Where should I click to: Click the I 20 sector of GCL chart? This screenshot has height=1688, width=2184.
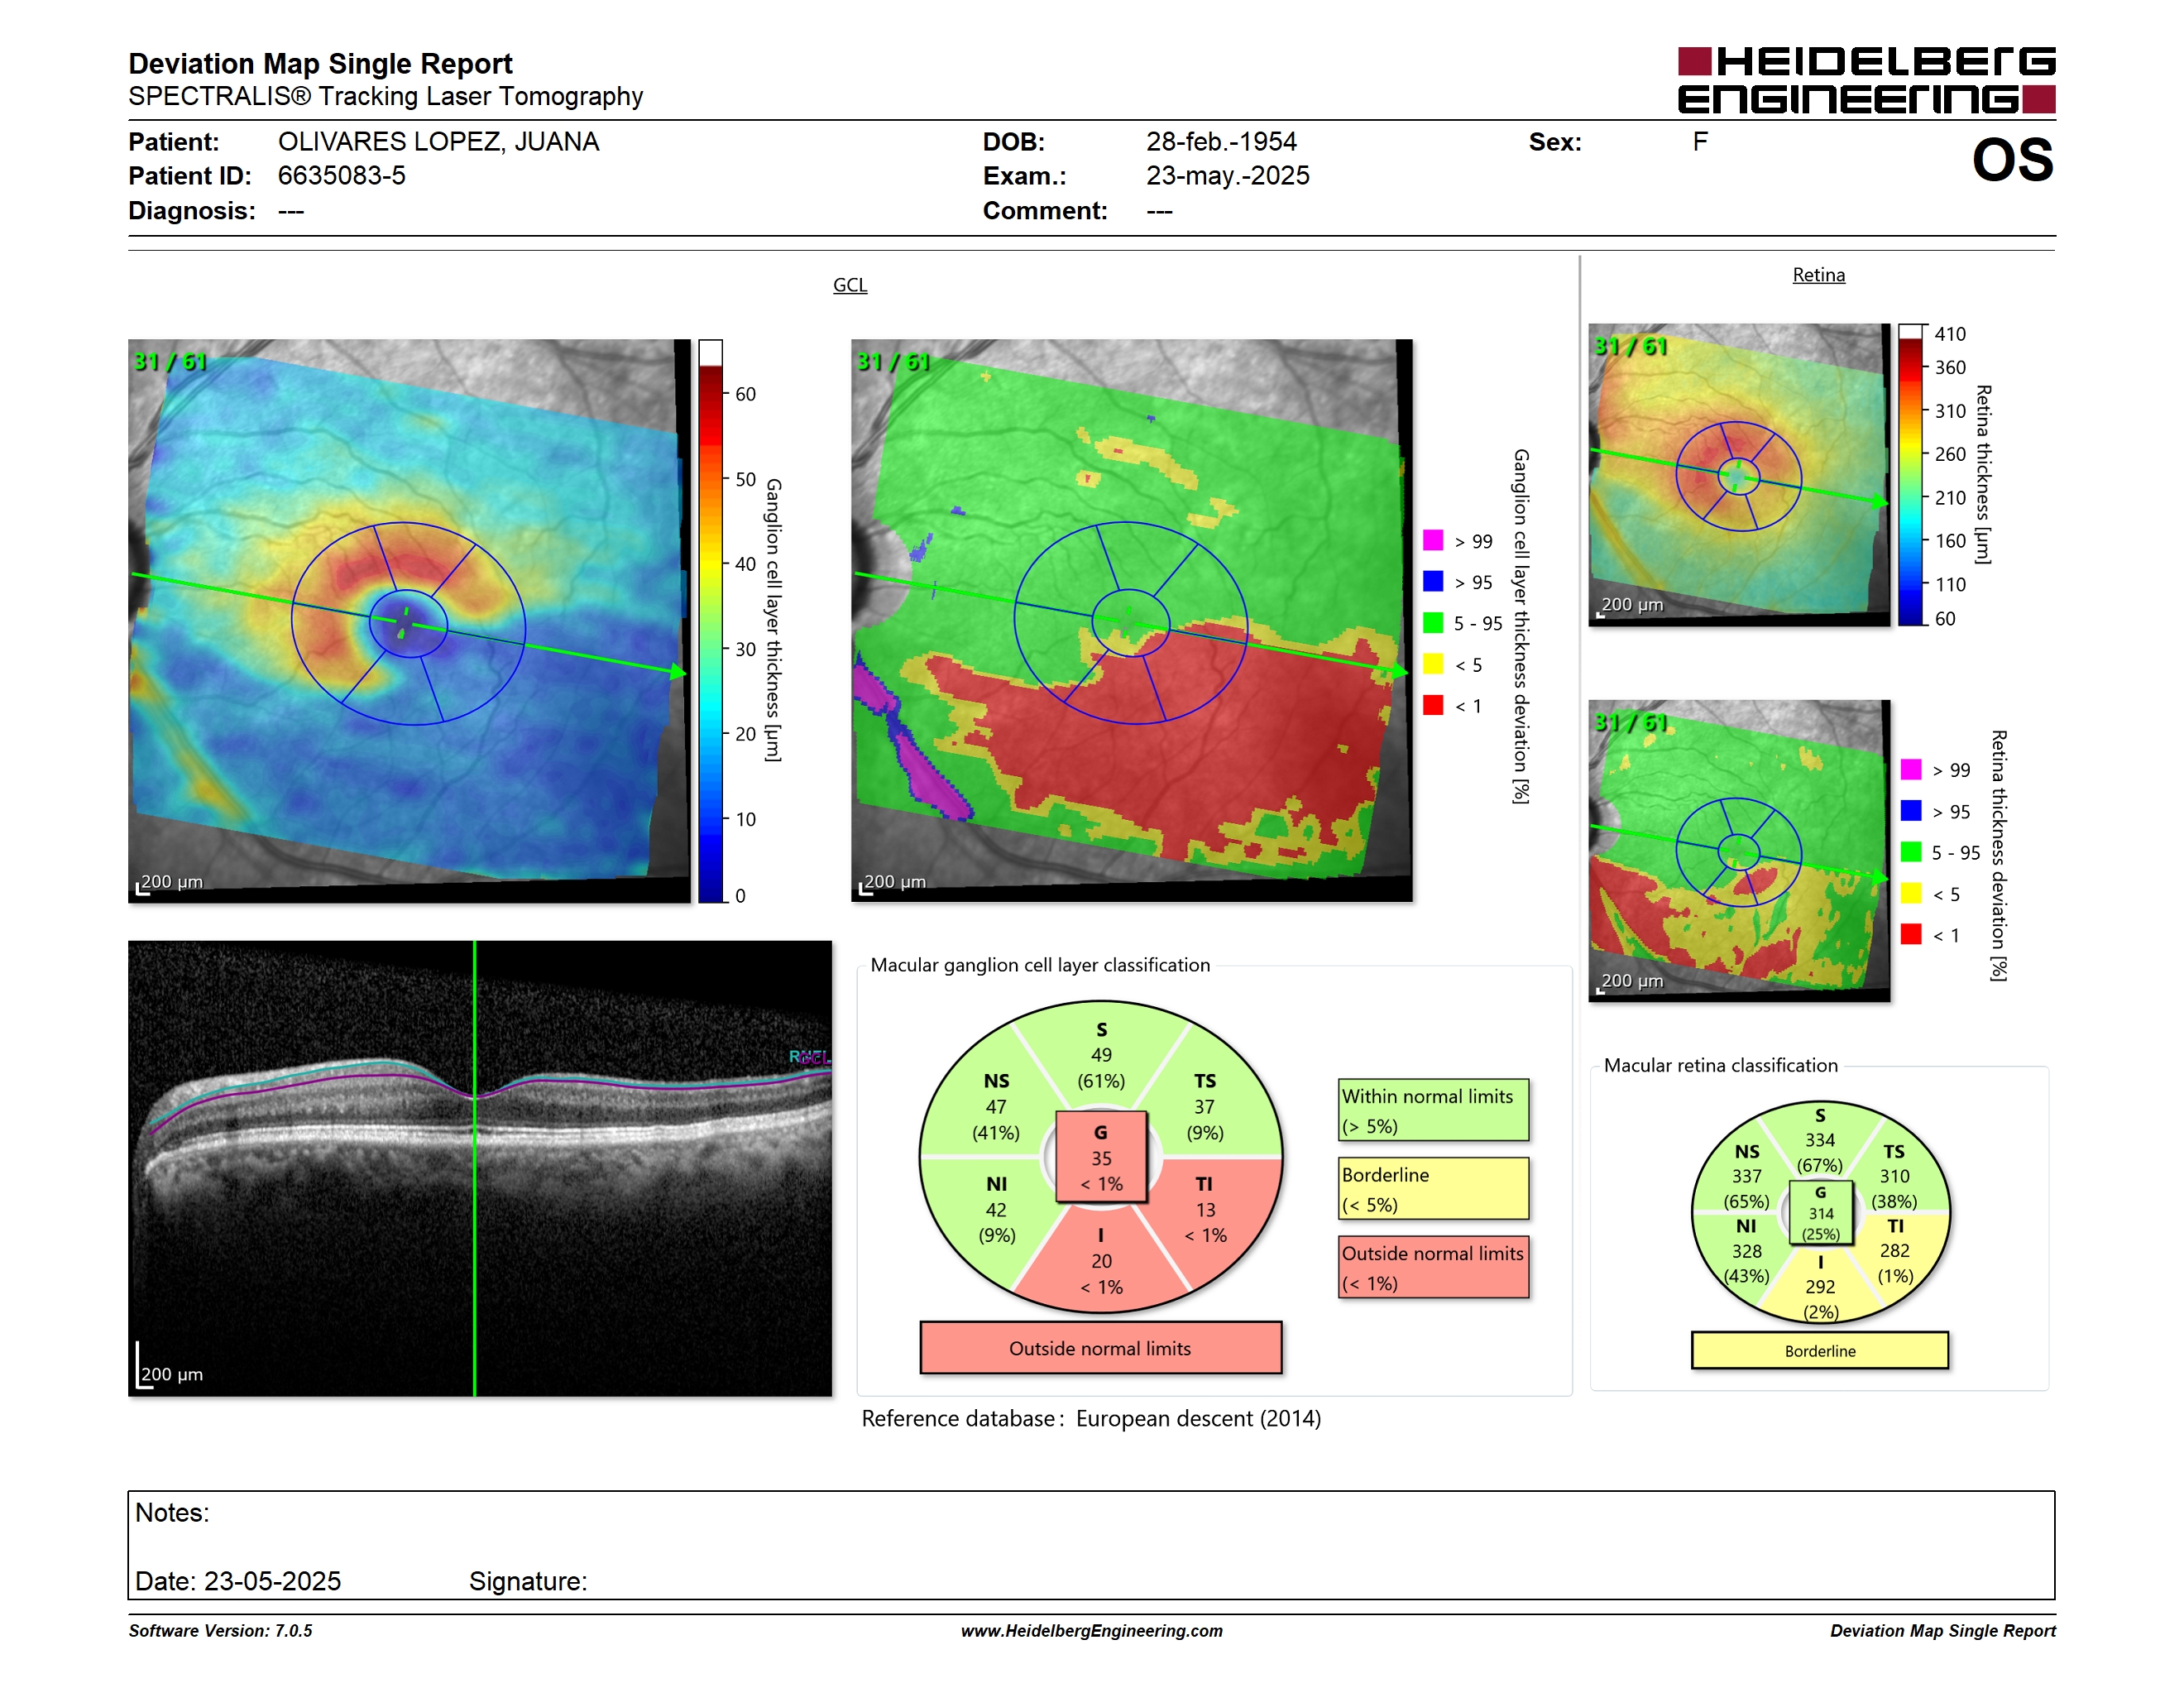(x=1101, y=1261)
